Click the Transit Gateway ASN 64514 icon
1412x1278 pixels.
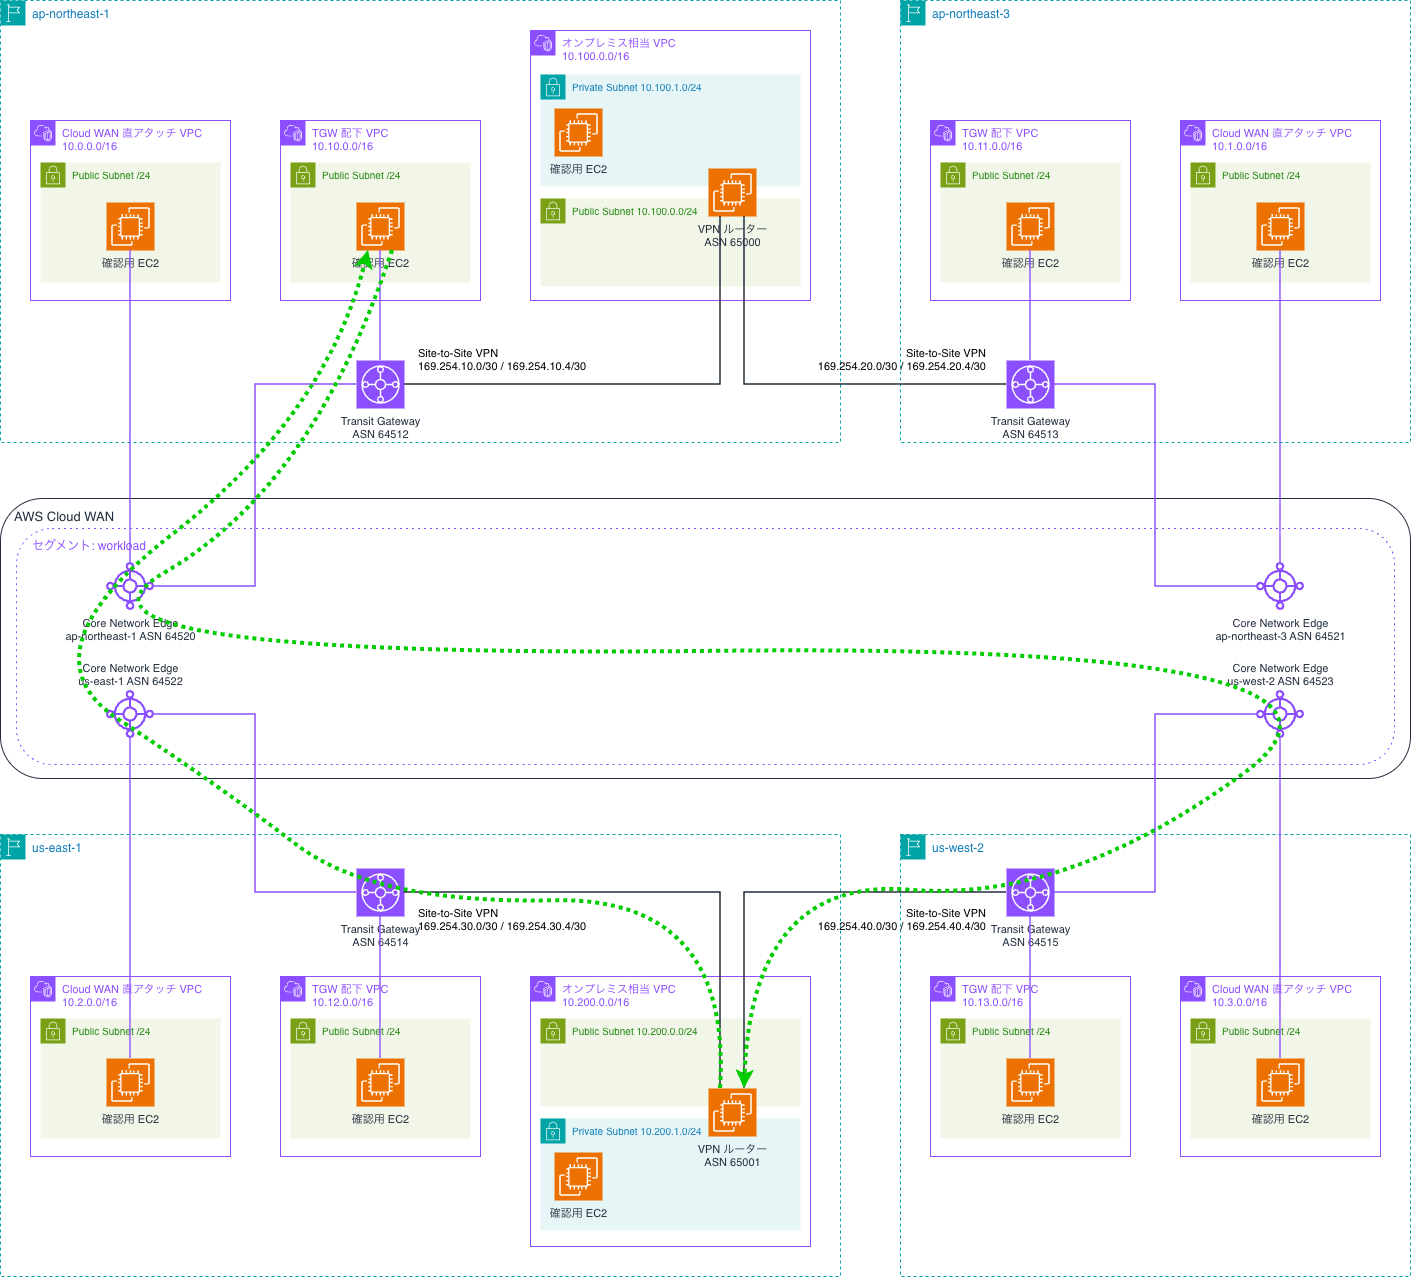pyautogui.click(x=380, y=893)
